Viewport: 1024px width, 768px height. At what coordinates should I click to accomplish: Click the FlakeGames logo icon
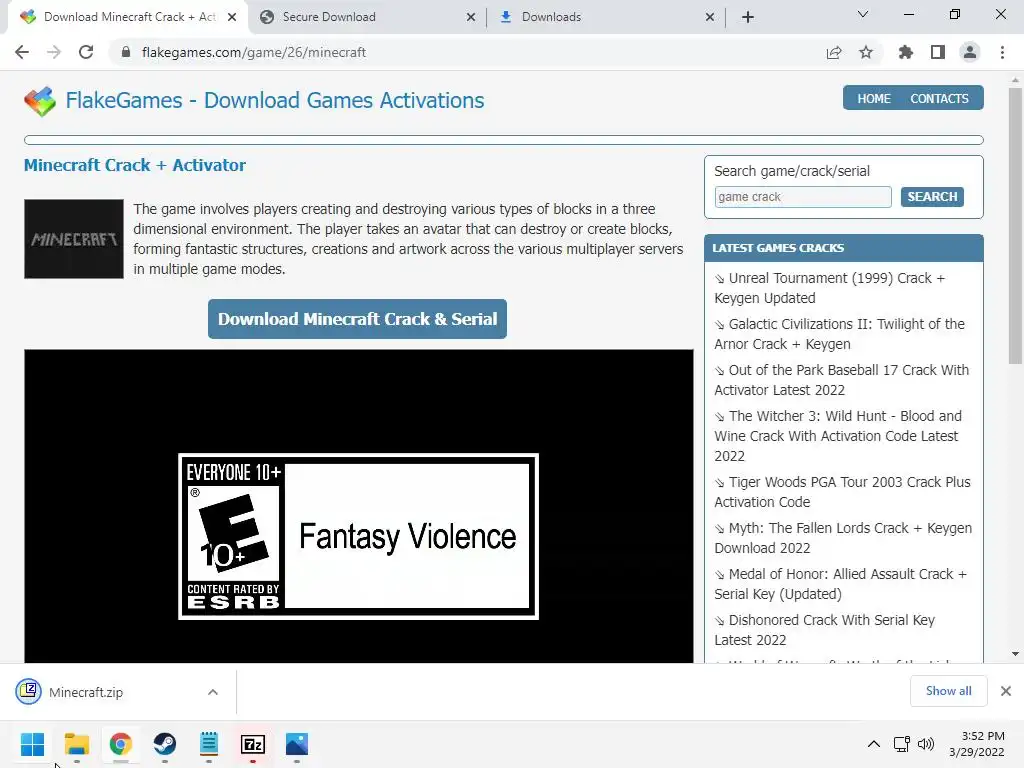(40, 101)
